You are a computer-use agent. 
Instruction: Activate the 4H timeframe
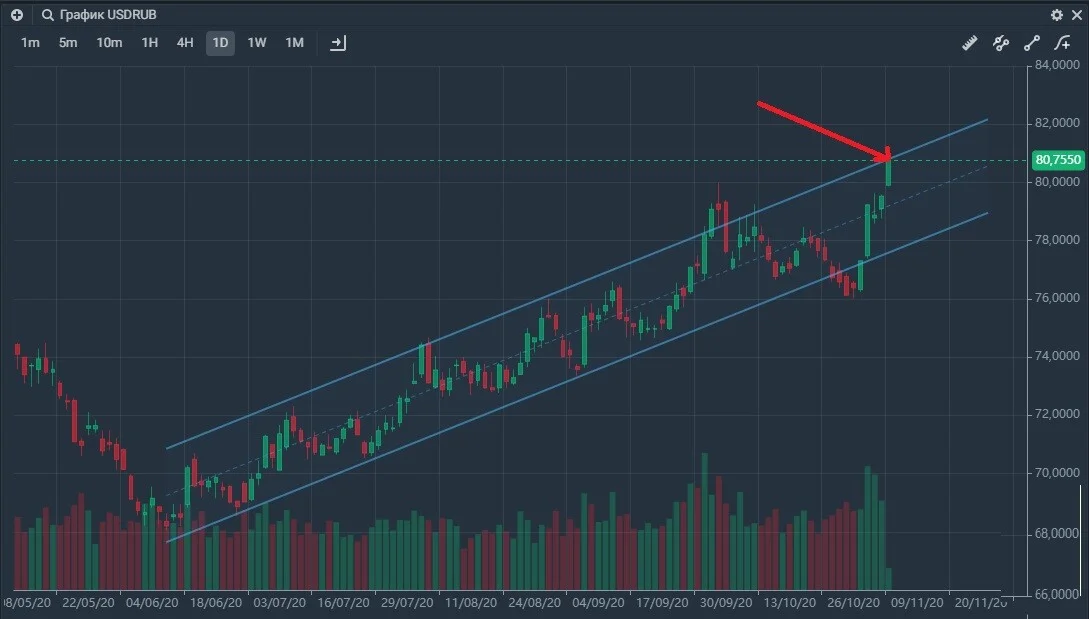tap(185, 43)
